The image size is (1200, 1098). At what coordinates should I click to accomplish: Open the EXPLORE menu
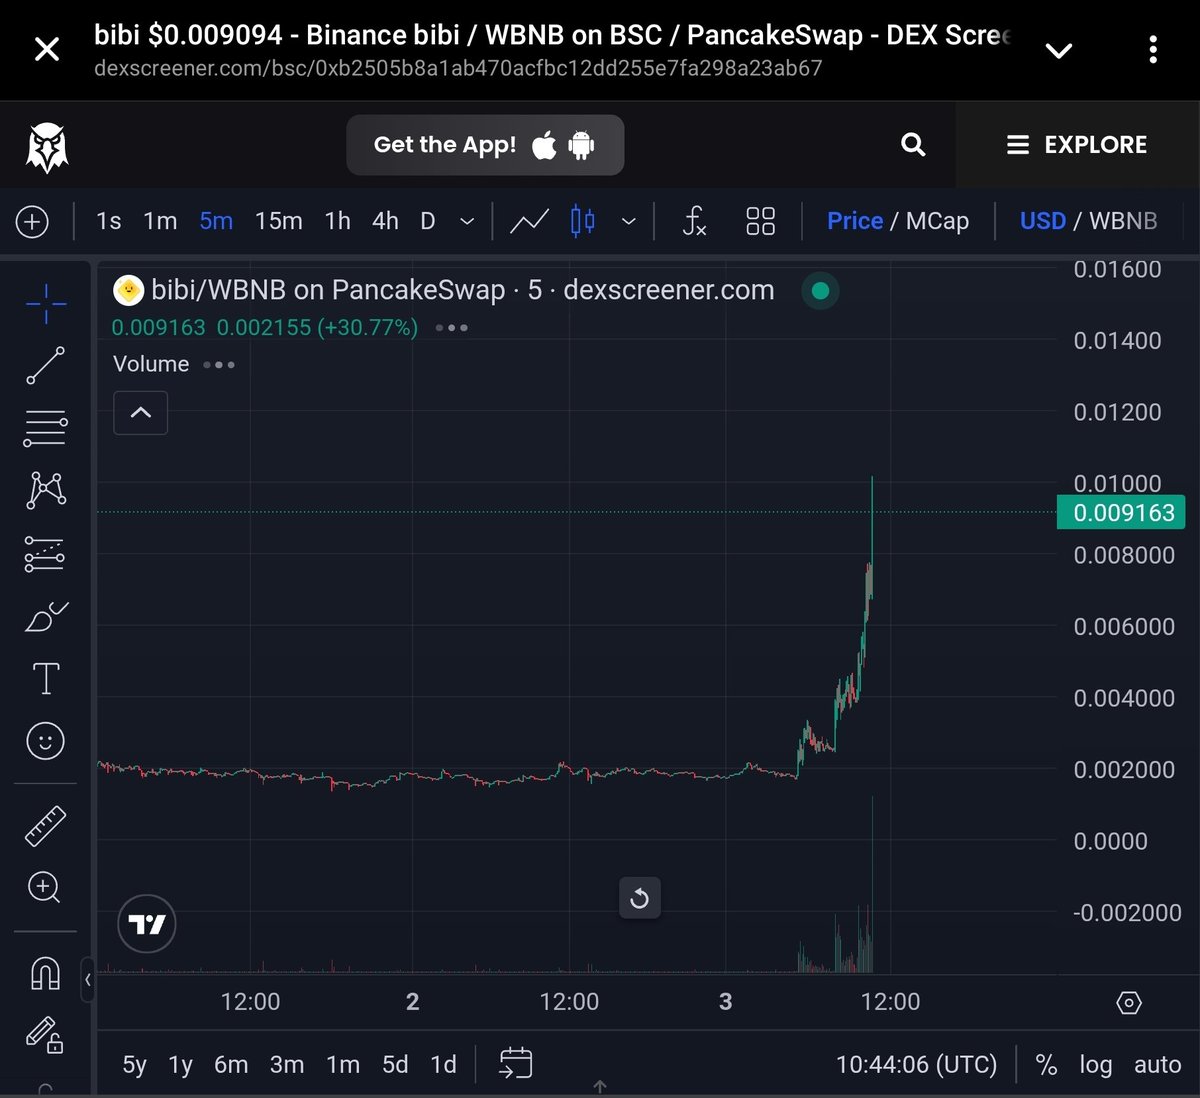(x=1077, y=145)
